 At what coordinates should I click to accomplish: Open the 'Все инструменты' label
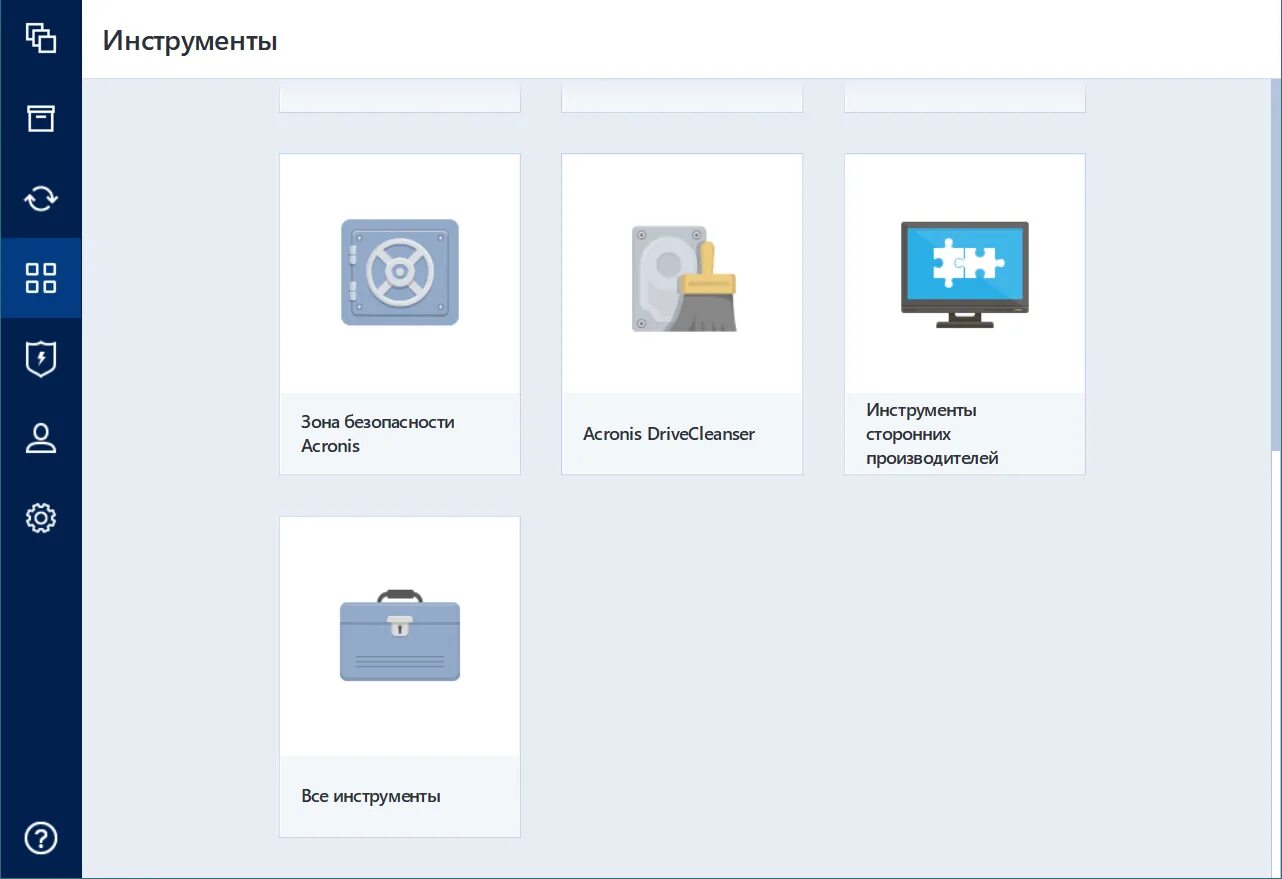[371, 796]
